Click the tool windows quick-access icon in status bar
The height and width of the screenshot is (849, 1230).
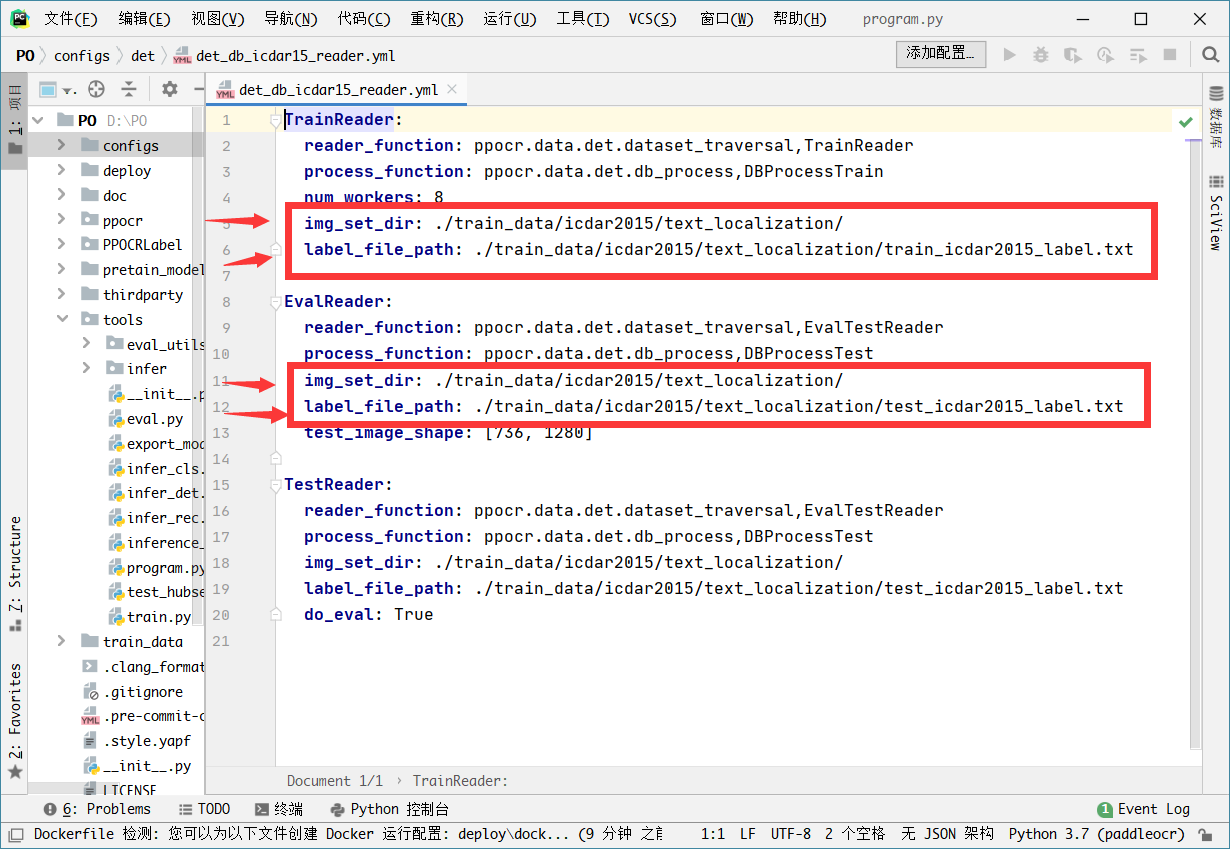coord(15,833)
